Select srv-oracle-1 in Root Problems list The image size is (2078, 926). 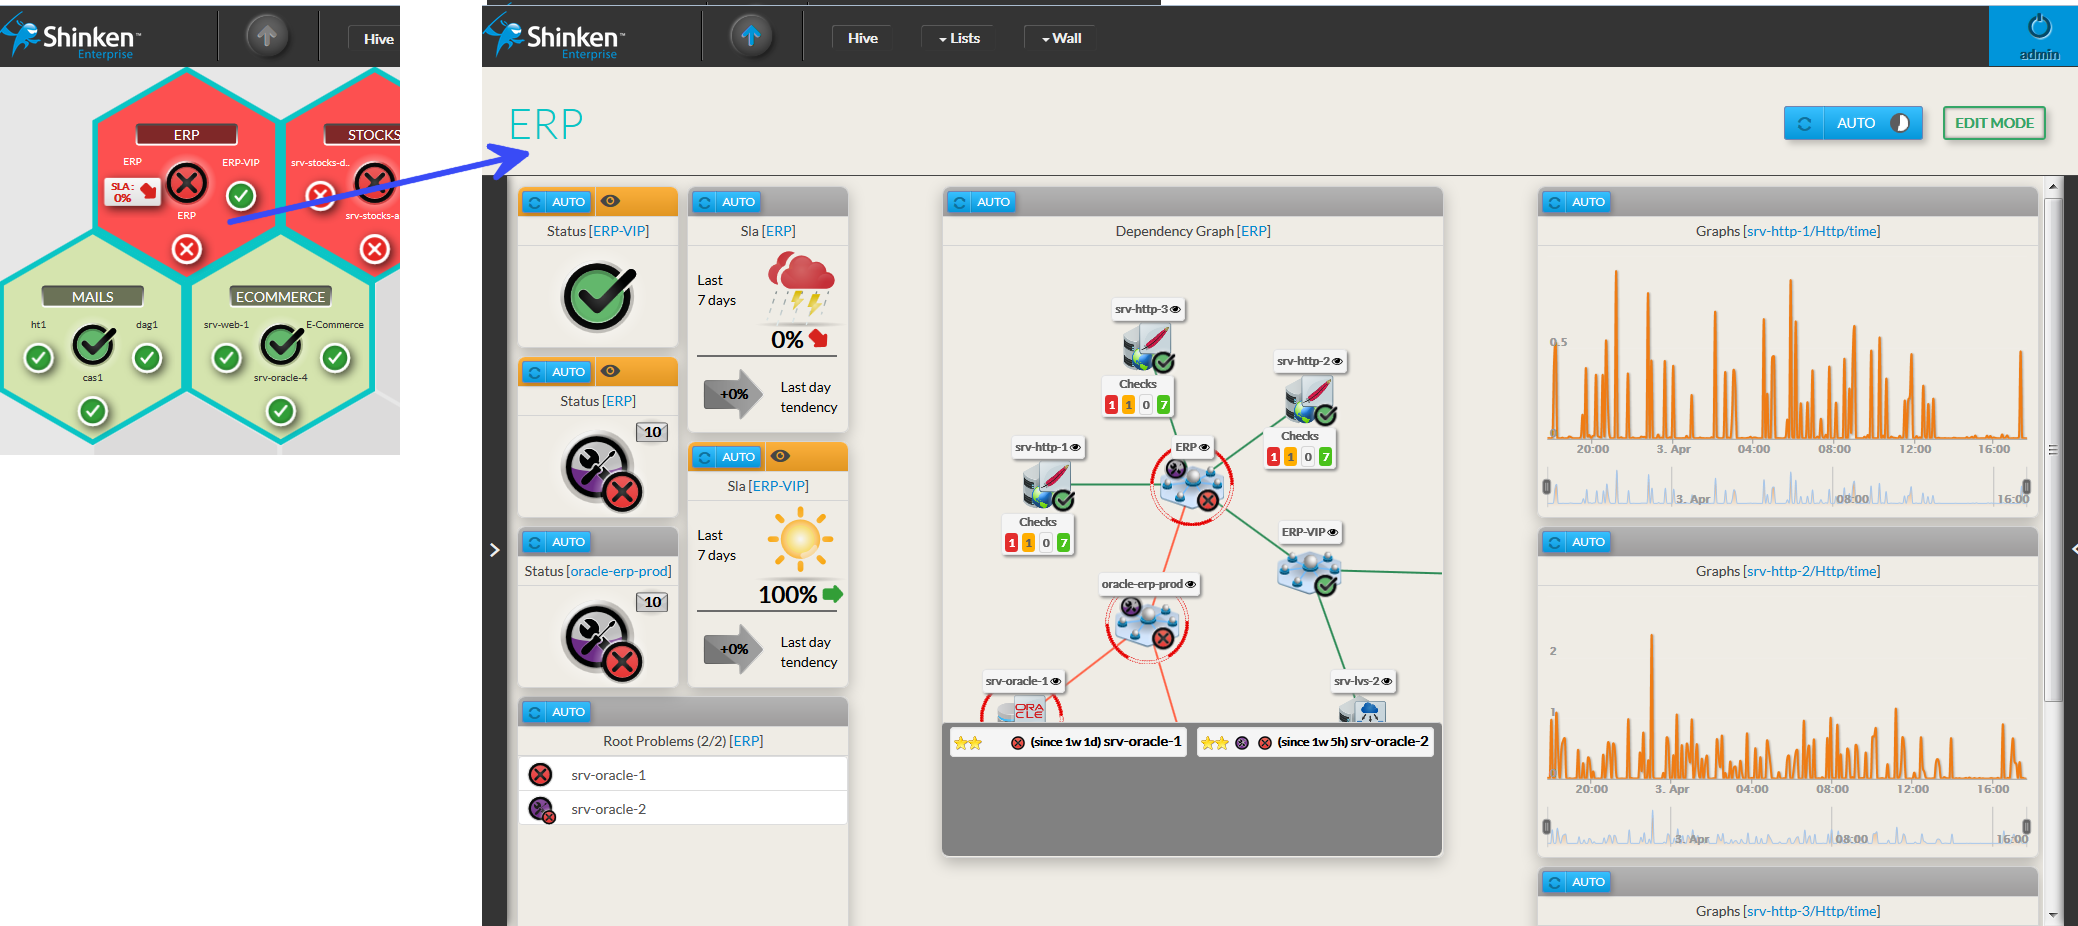(x=608, y=775)
